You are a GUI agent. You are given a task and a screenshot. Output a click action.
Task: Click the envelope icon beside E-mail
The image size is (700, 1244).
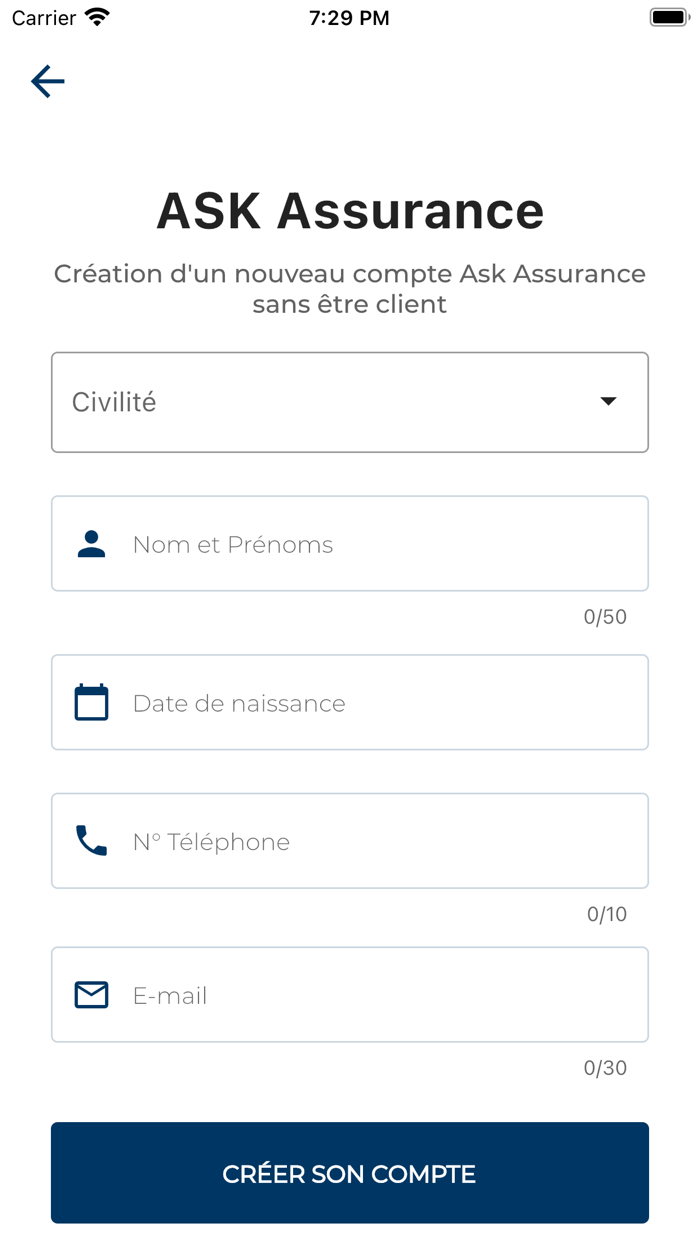[x=91, y=994]
